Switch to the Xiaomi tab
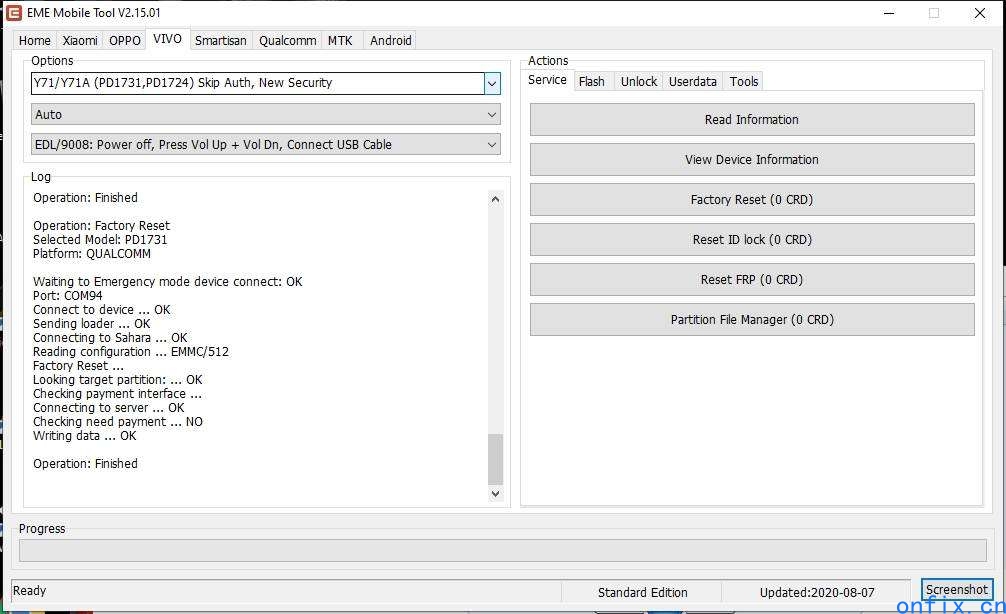1006x614 pixels. (80, 40)
